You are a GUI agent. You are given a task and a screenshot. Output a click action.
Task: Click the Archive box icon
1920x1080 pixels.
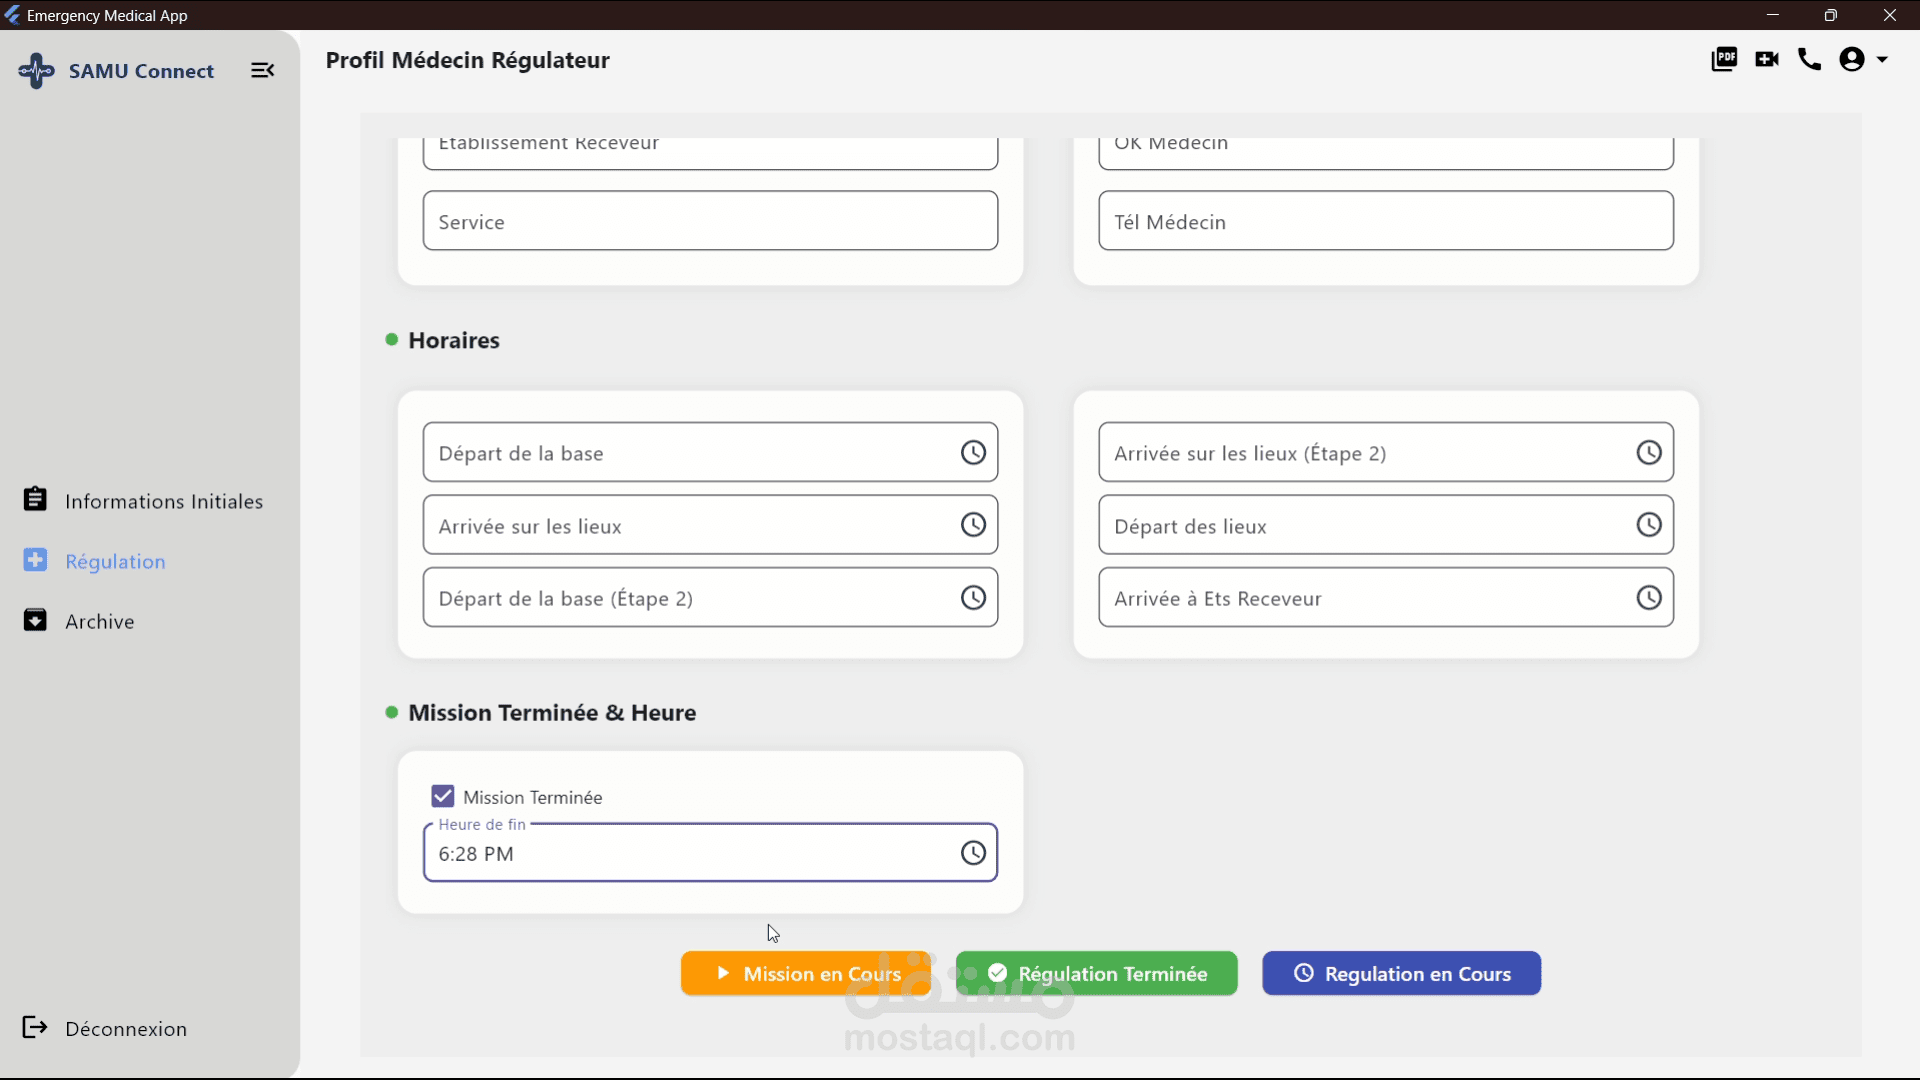coord(35,620)
